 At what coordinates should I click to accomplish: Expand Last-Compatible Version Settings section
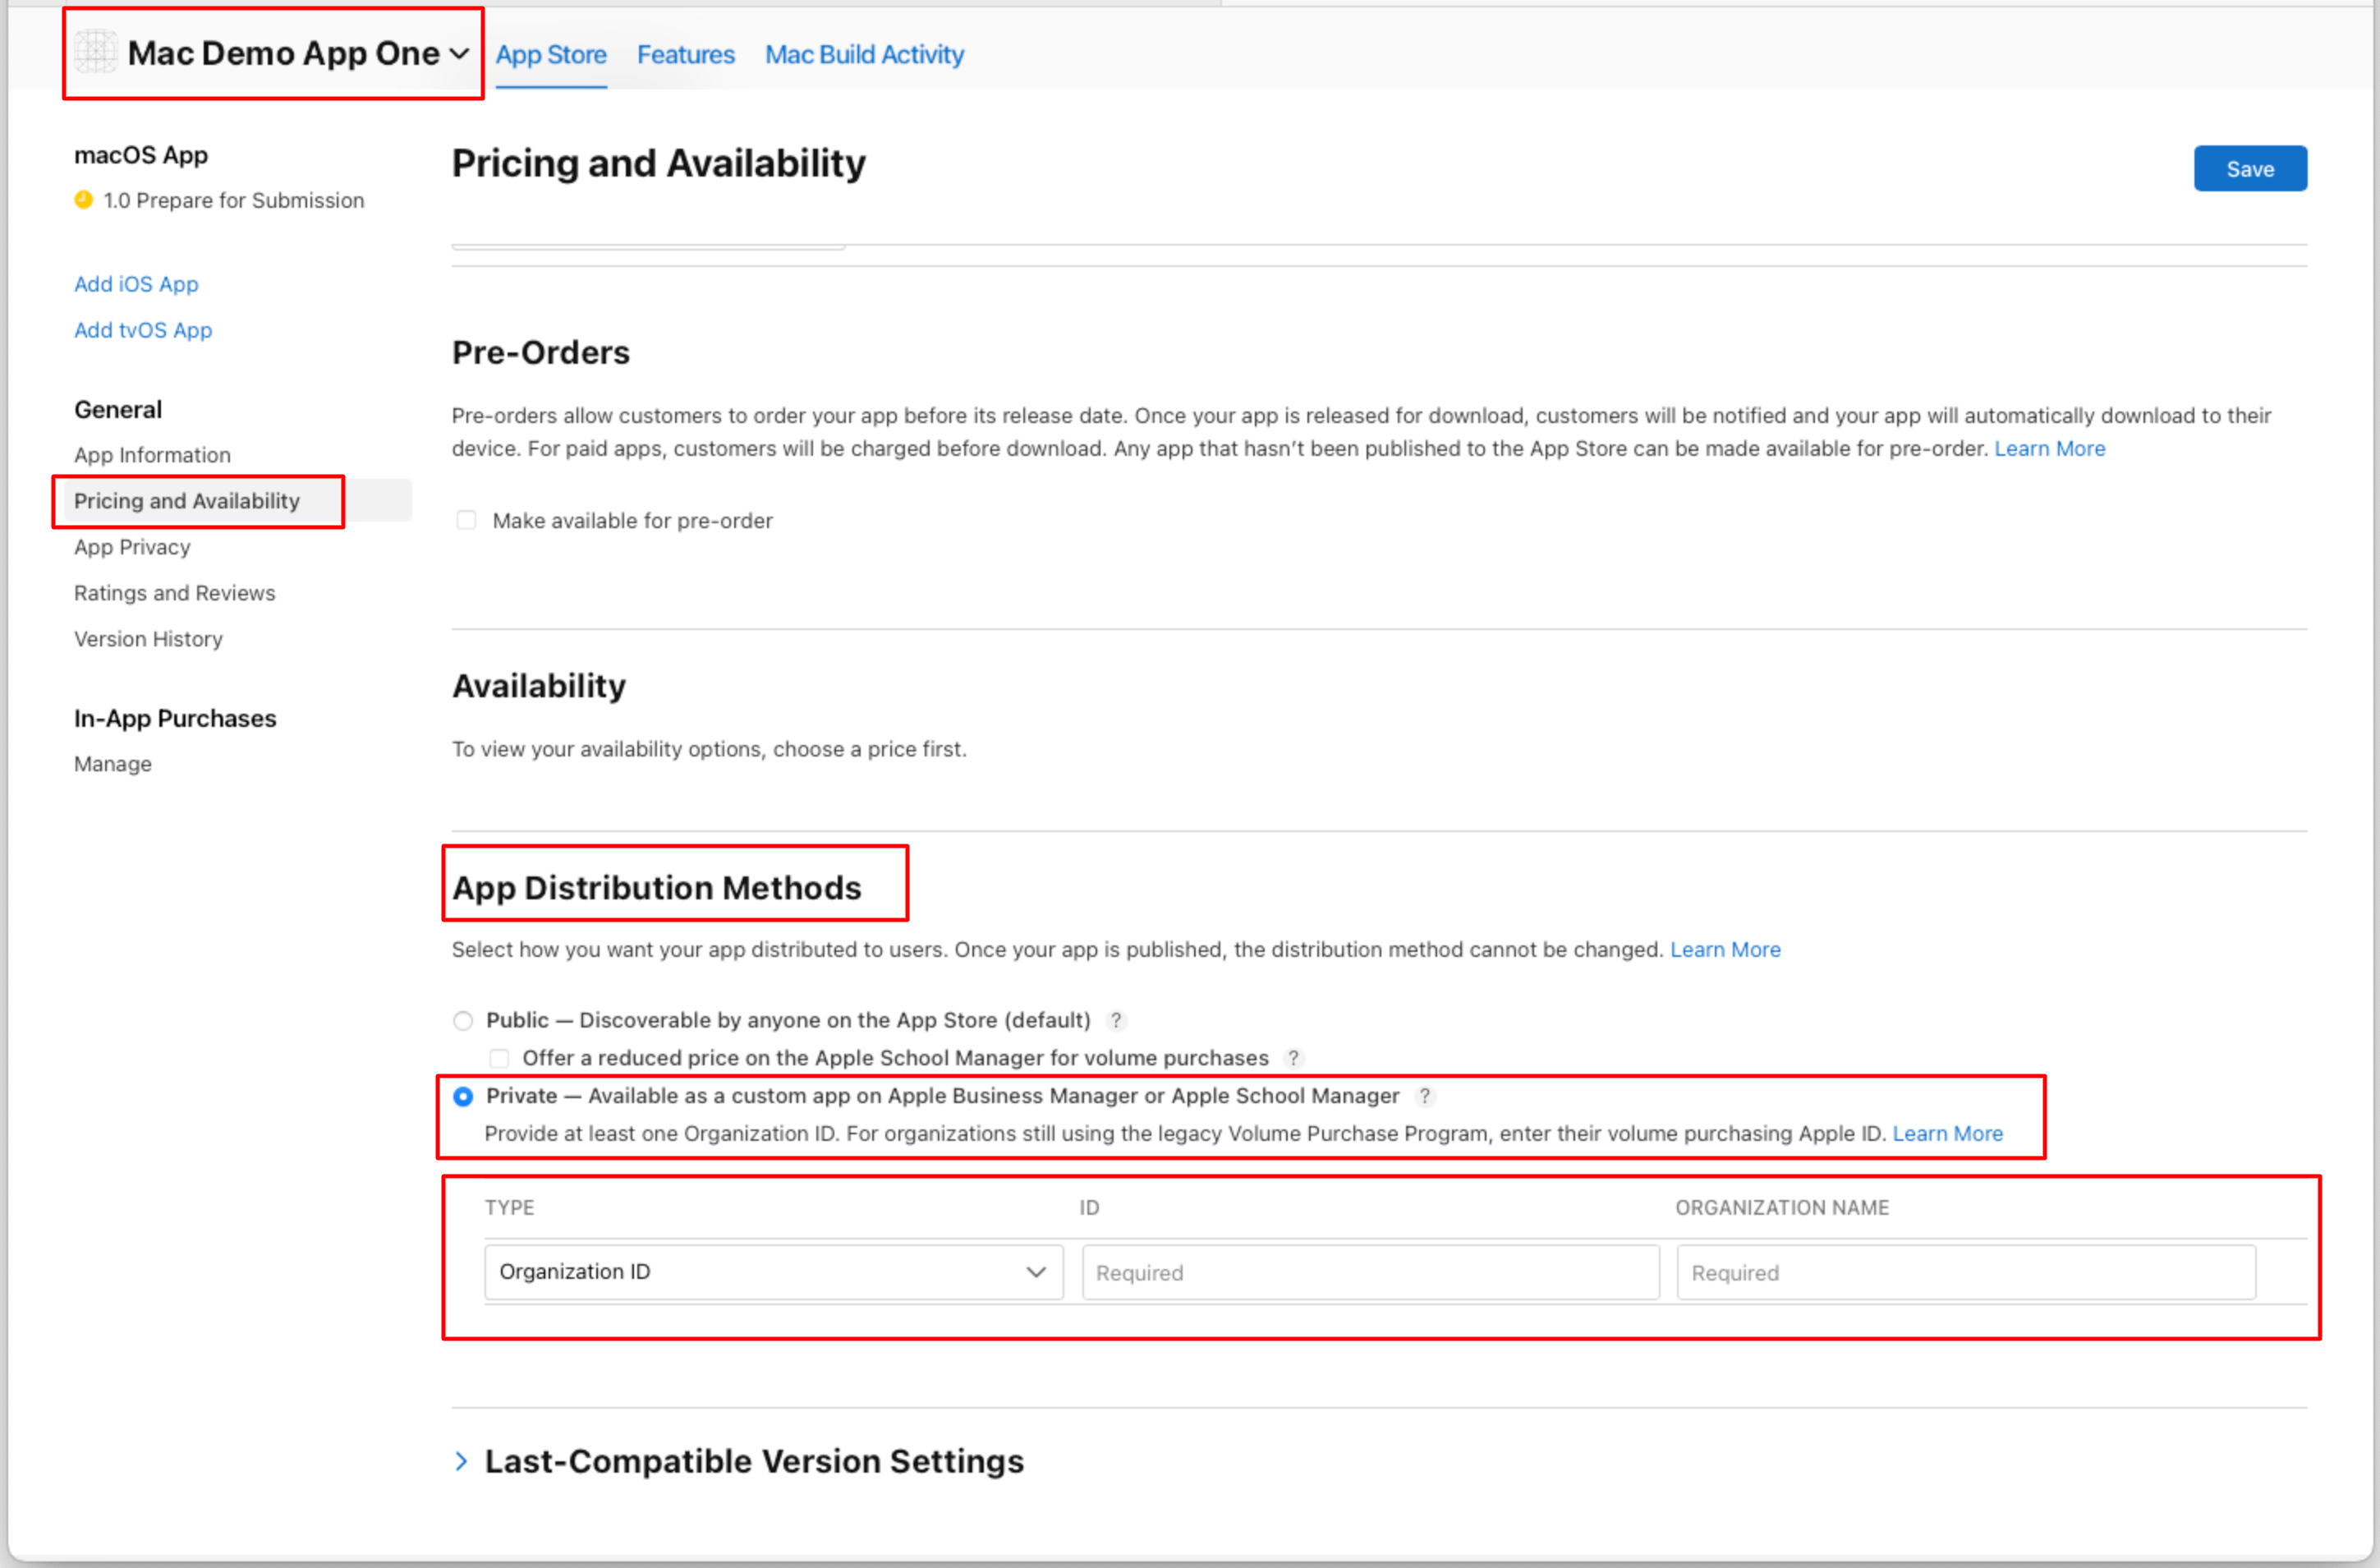coord(461,1461)
